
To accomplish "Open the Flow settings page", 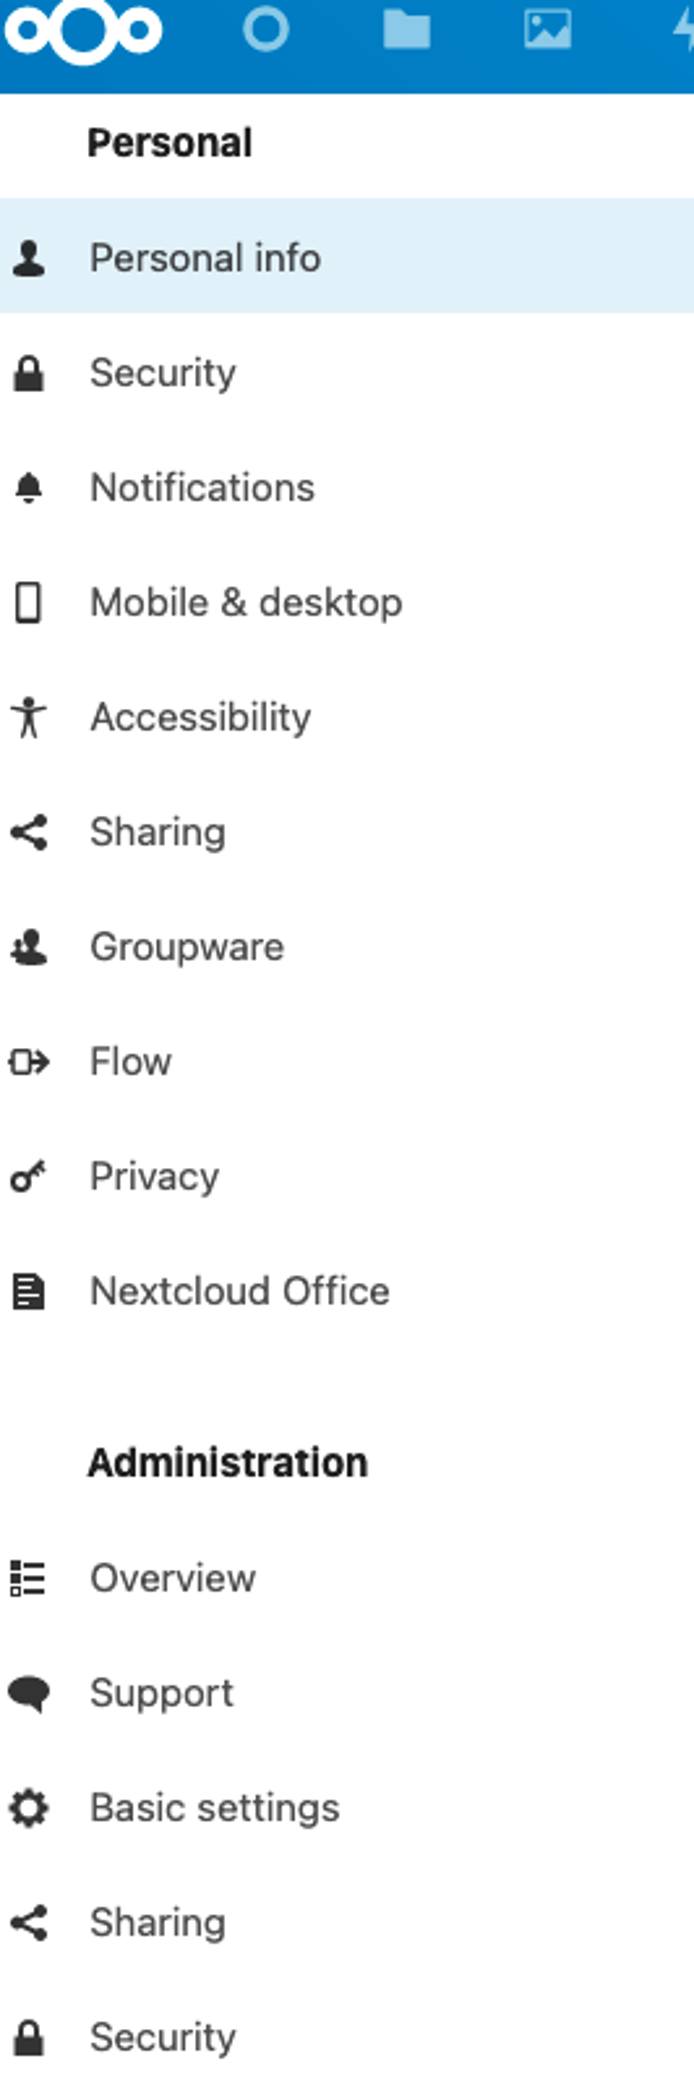I will pyautogui.click(x=130, y=1061).
